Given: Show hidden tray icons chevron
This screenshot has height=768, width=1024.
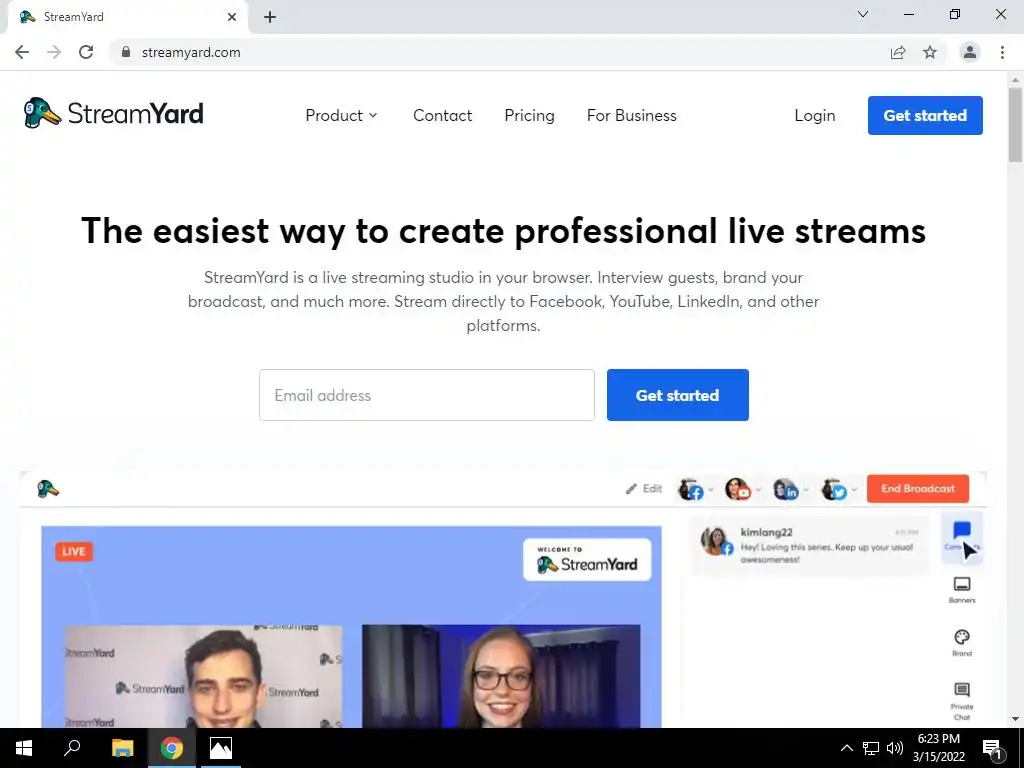Looking at the screenshot, I should (846, 748).
